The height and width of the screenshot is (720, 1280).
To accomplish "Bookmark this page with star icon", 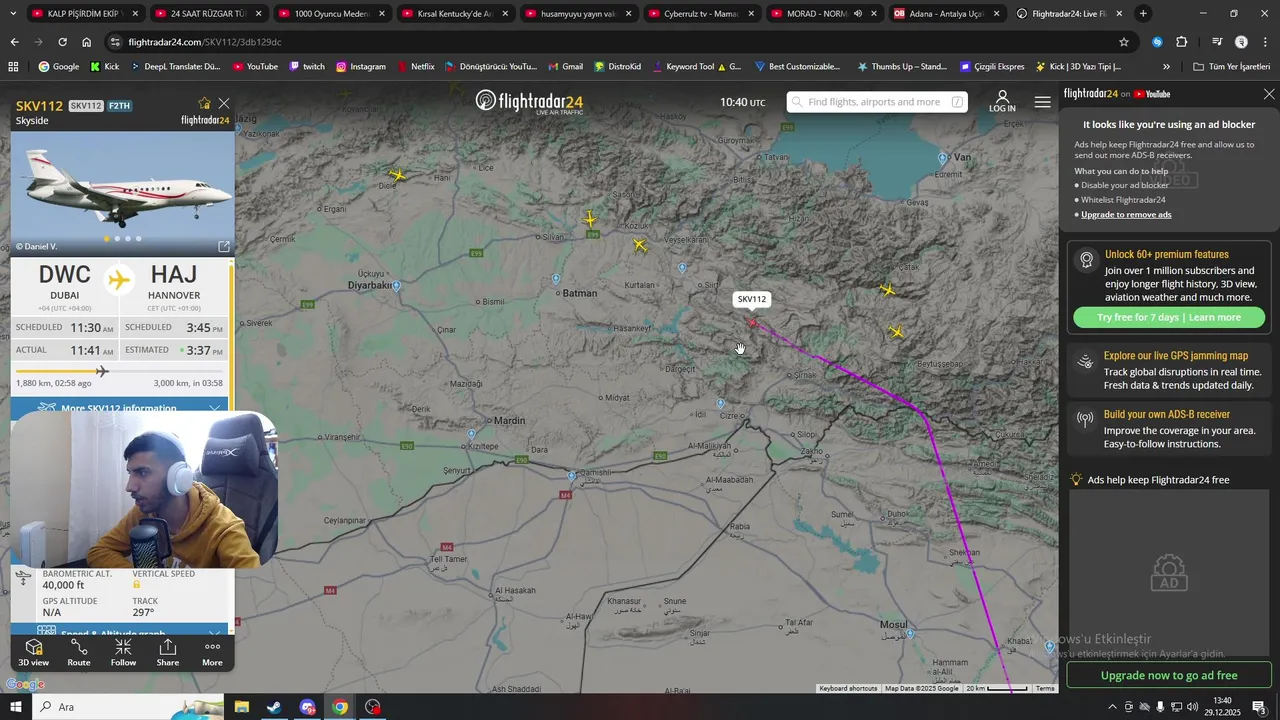I will coord(1124,42).
